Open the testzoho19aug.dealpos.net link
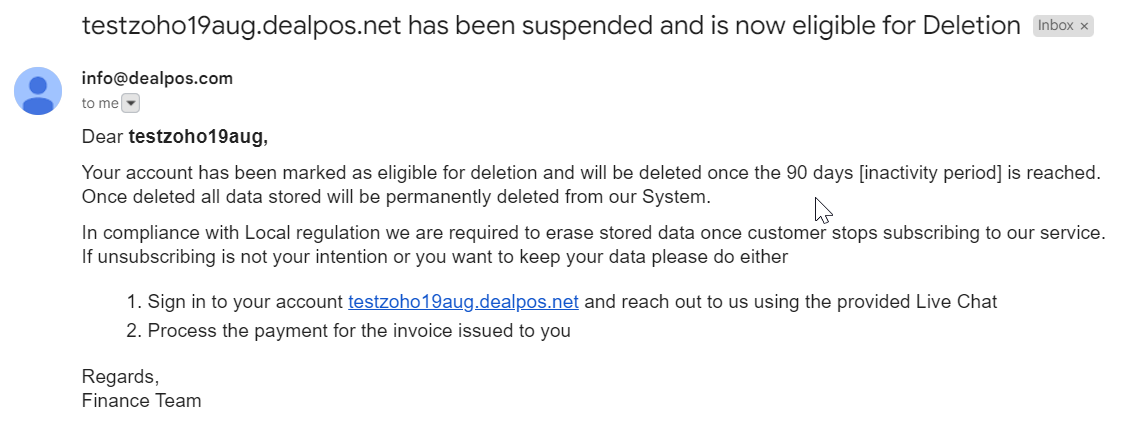The width and height of the screenshot is (1124, 440). pyautogui.click(x=463, y=302)
